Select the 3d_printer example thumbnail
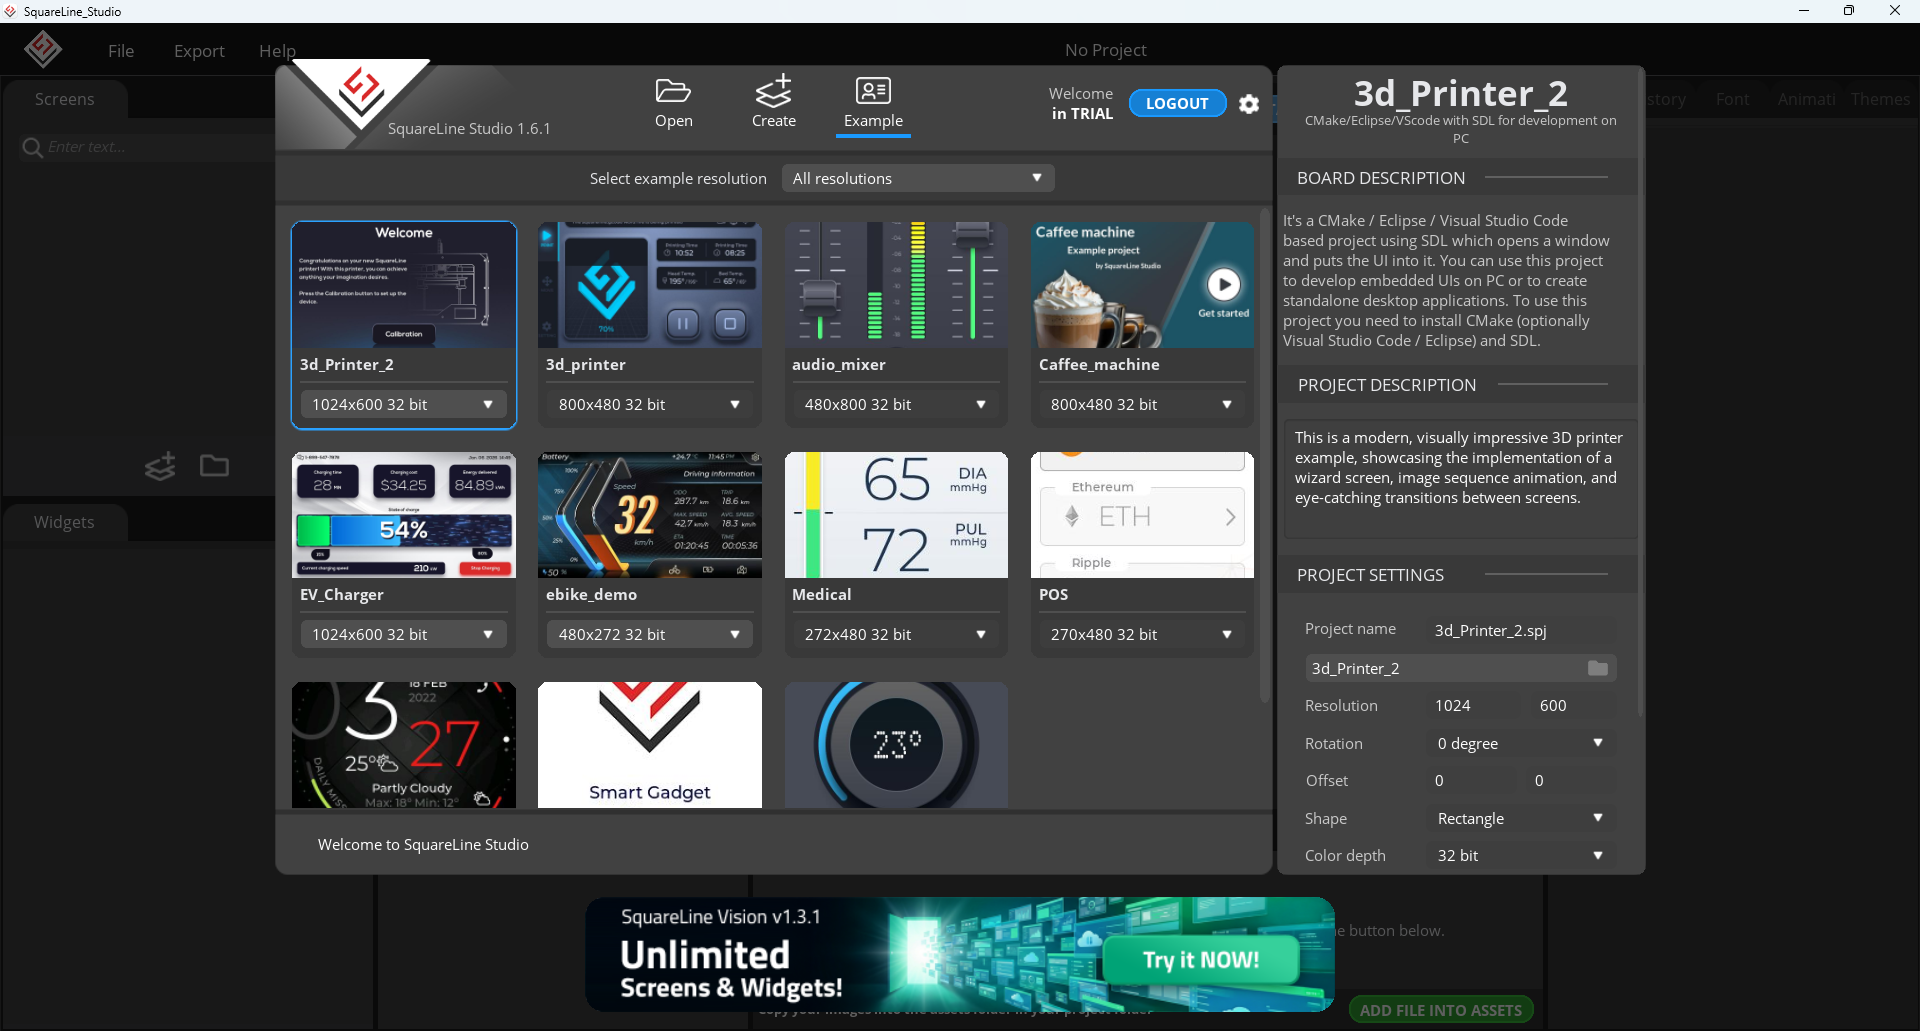This screenshot has width=1920, height=1031. point(650,285)
